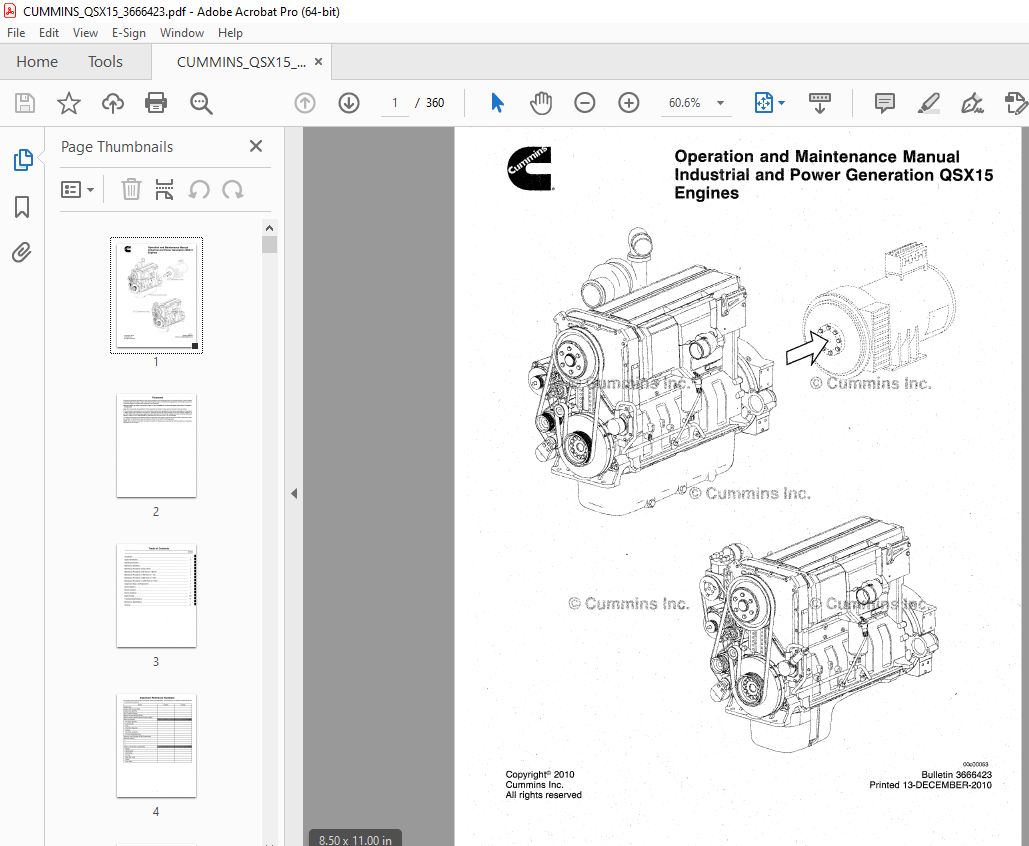Select page 3 thumbnail

[x=156, y=595]
